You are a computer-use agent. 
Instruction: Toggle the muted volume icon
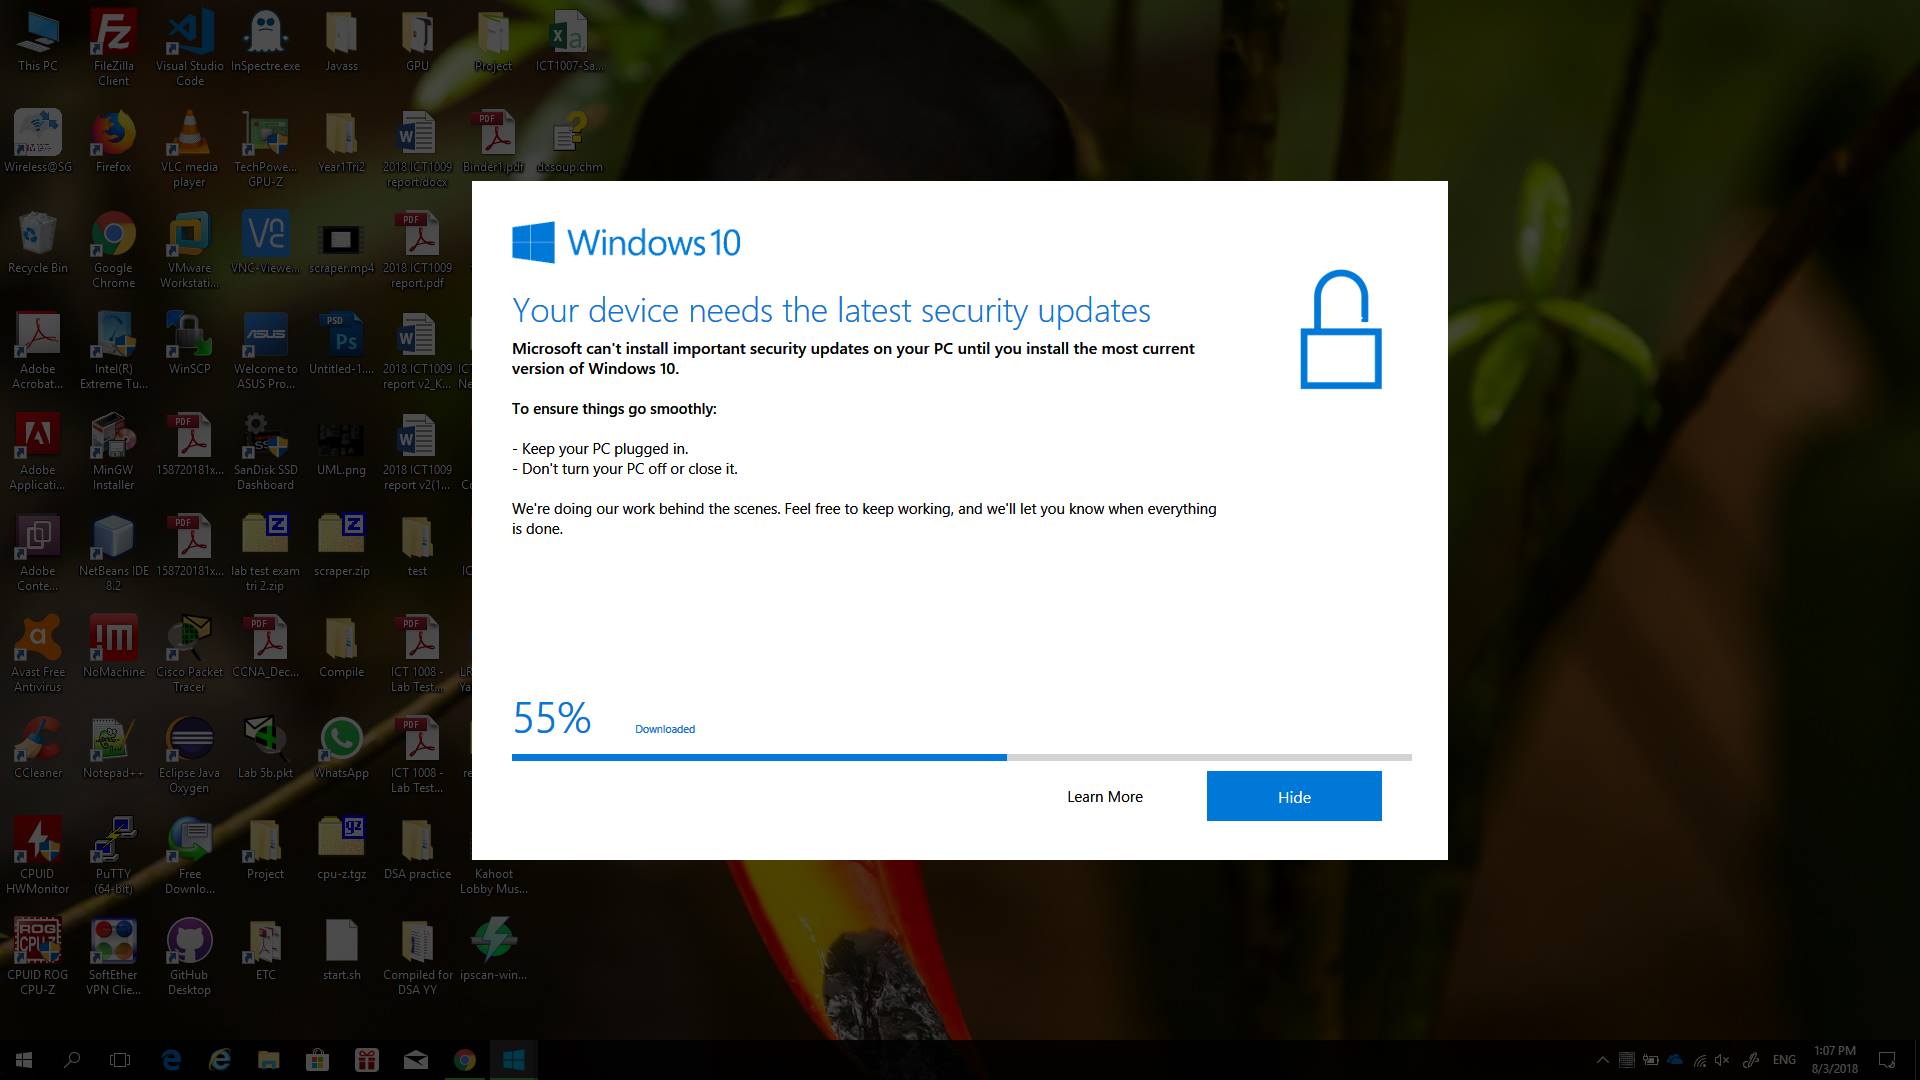pyautogui.click(x=1722, y=1060)
